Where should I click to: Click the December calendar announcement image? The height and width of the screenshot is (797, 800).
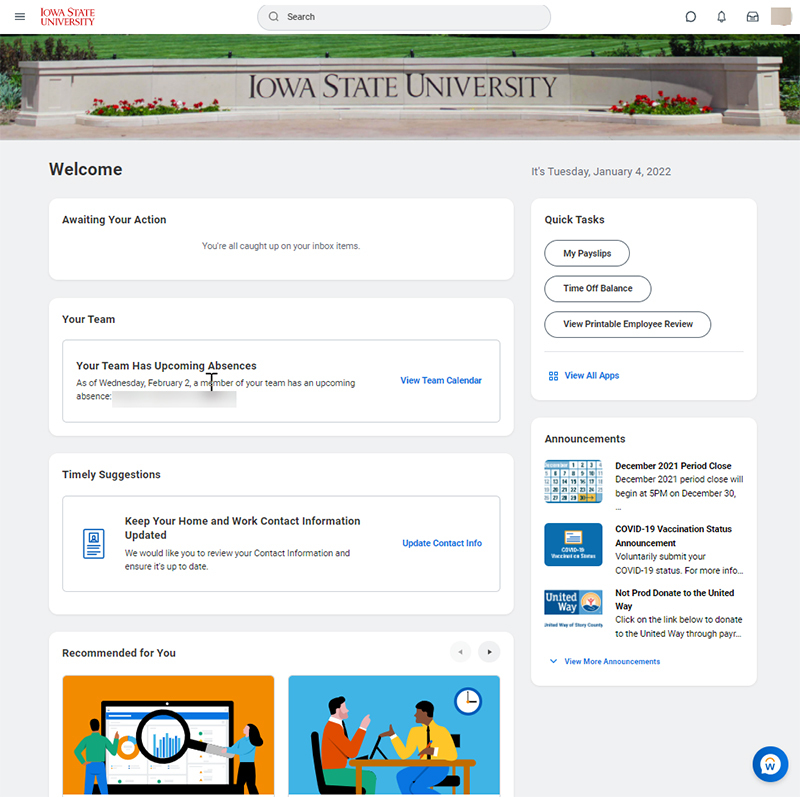pyautogui.click(x=573, y=481)
